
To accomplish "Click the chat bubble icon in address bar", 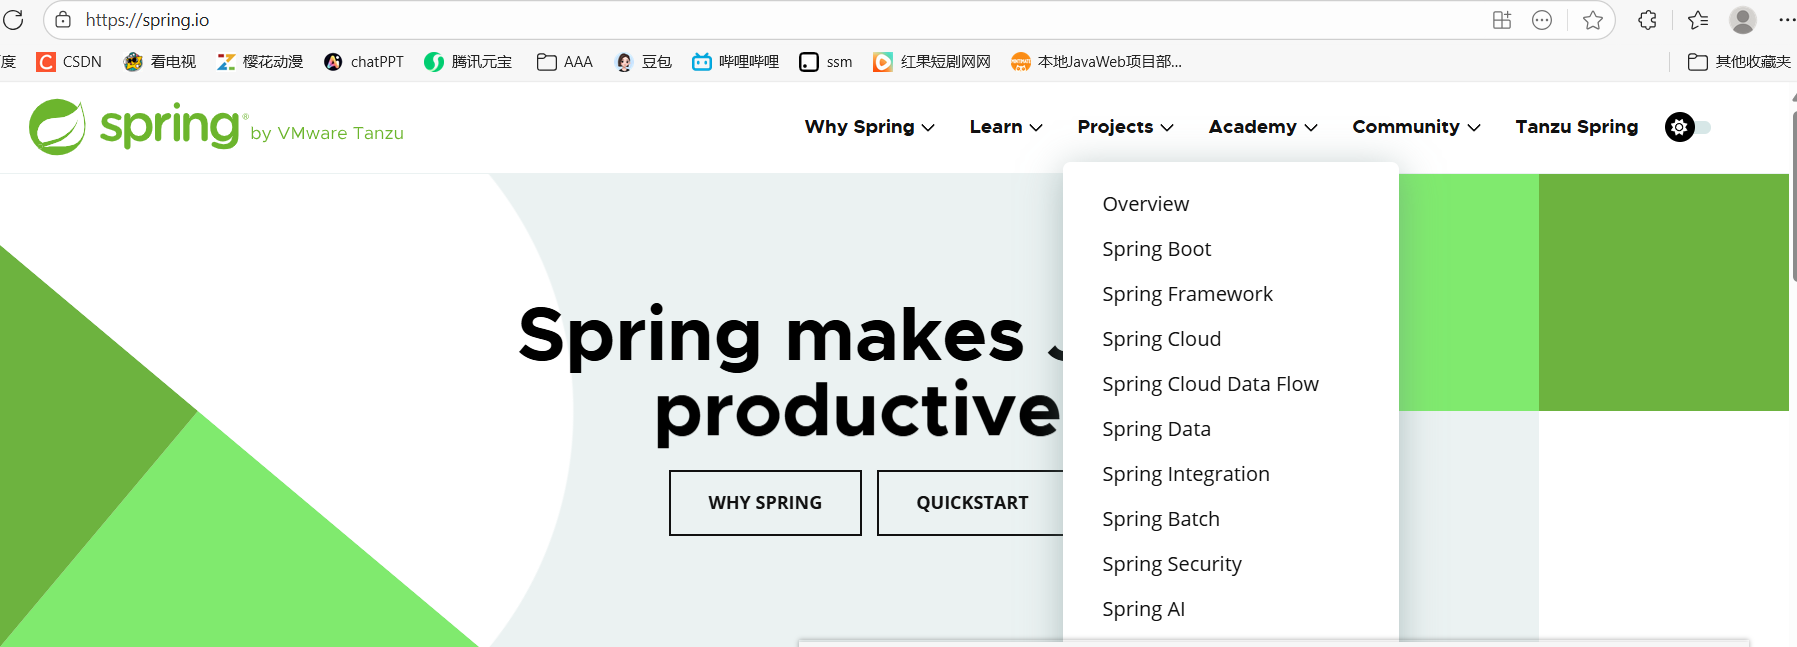I will tap(1542, 20).
